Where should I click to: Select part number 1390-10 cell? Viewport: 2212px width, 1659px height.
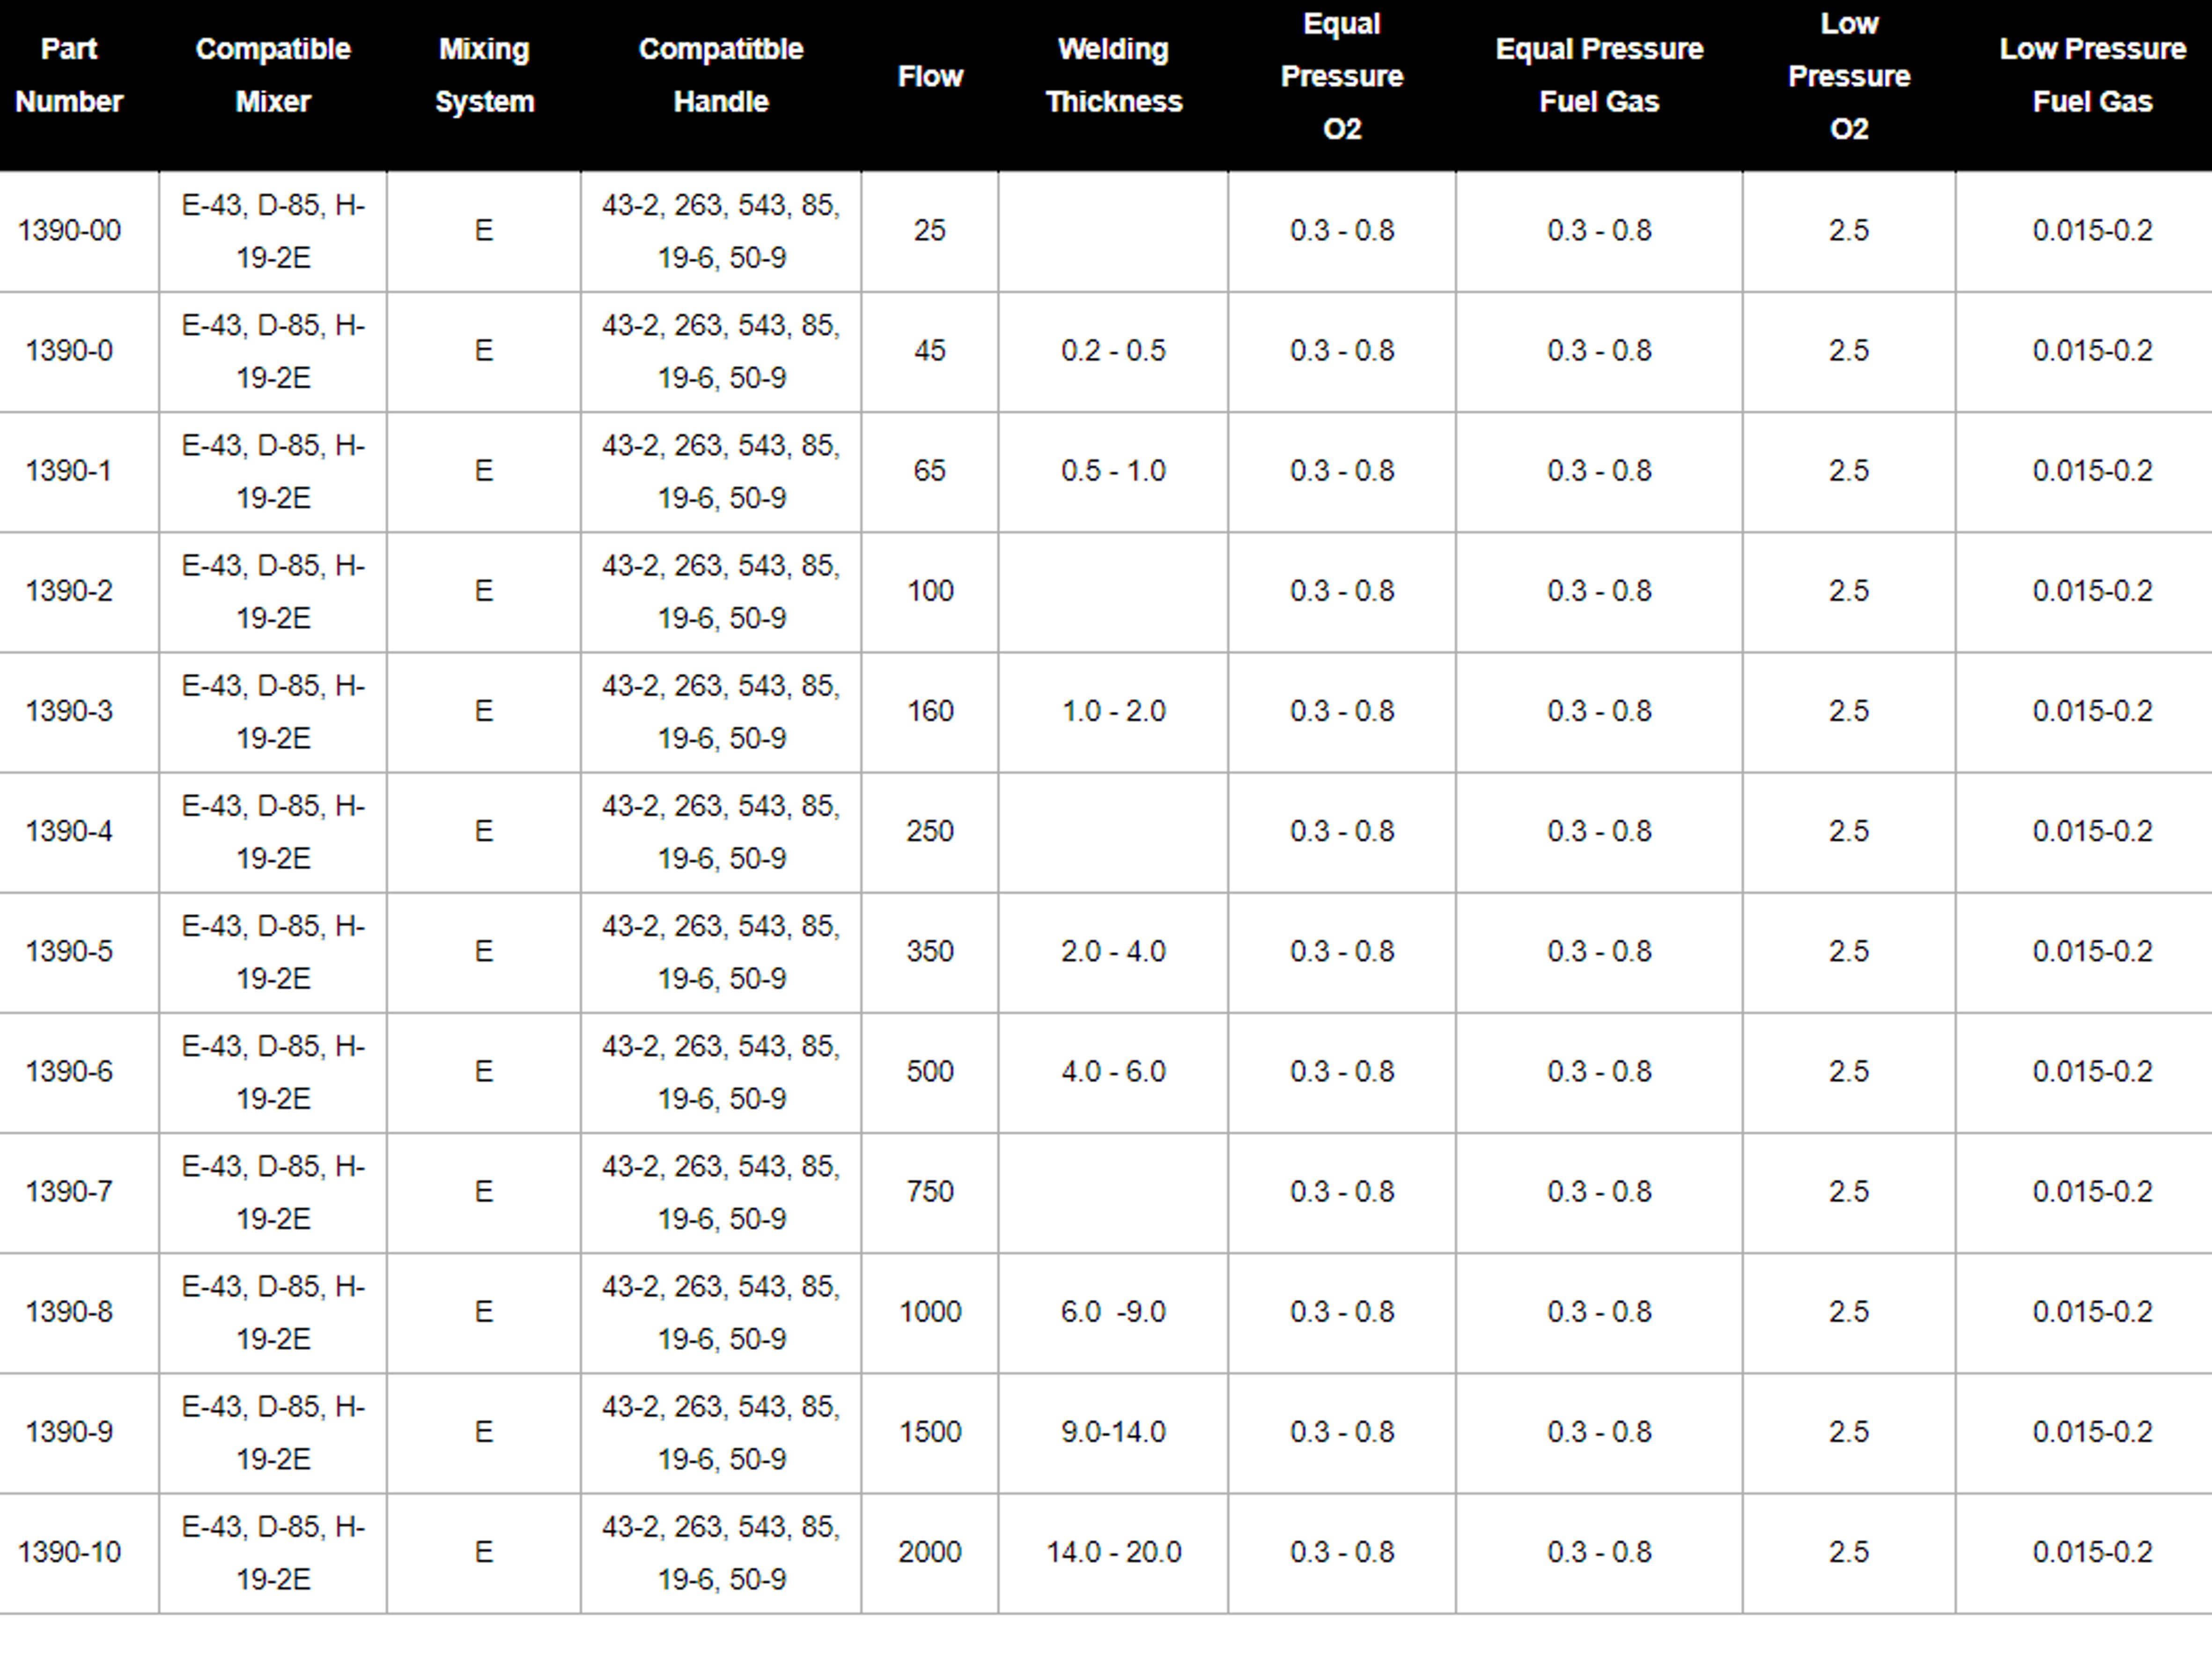click(x=69, y=1552)
